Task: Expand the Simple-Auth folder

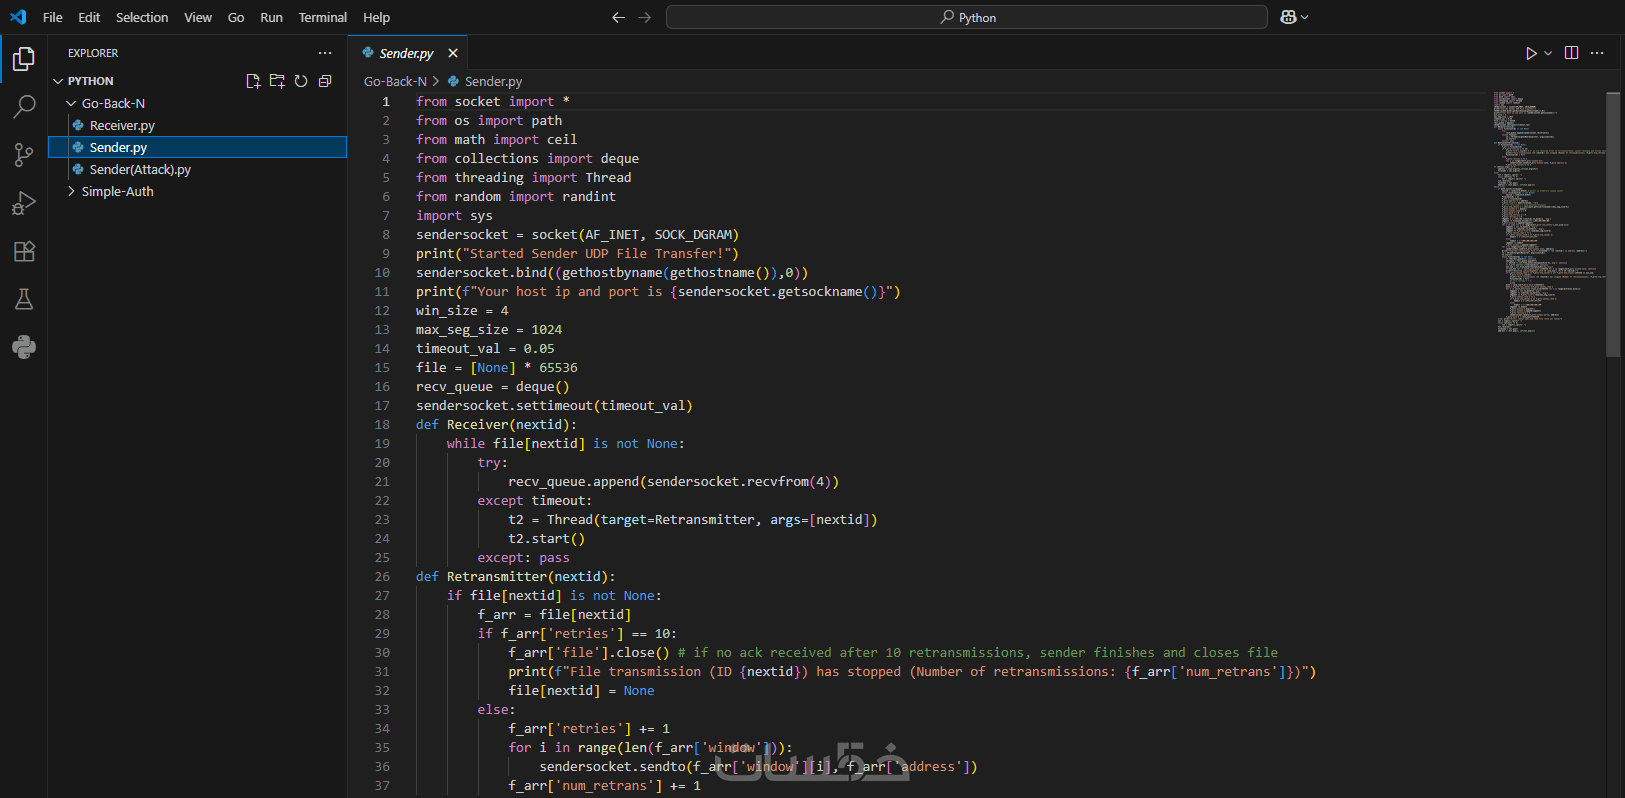Action: coord(117,191)
